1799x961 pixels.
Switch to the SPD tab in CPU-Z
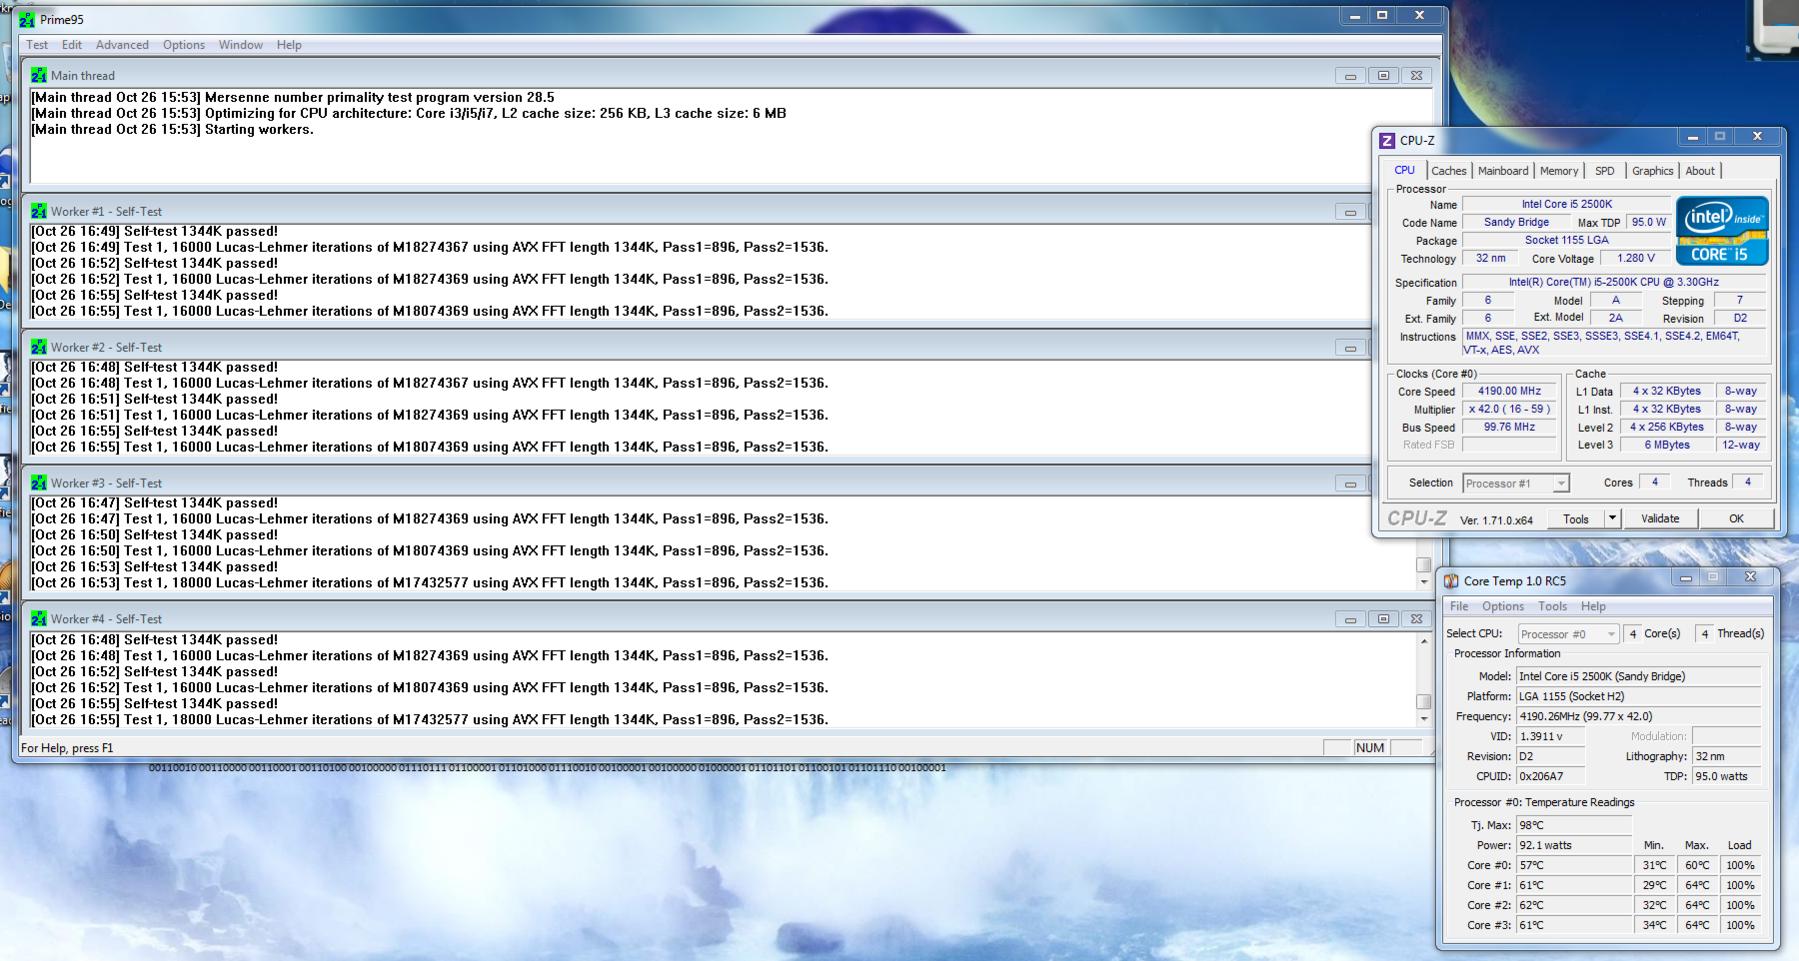click(1605, 171)
